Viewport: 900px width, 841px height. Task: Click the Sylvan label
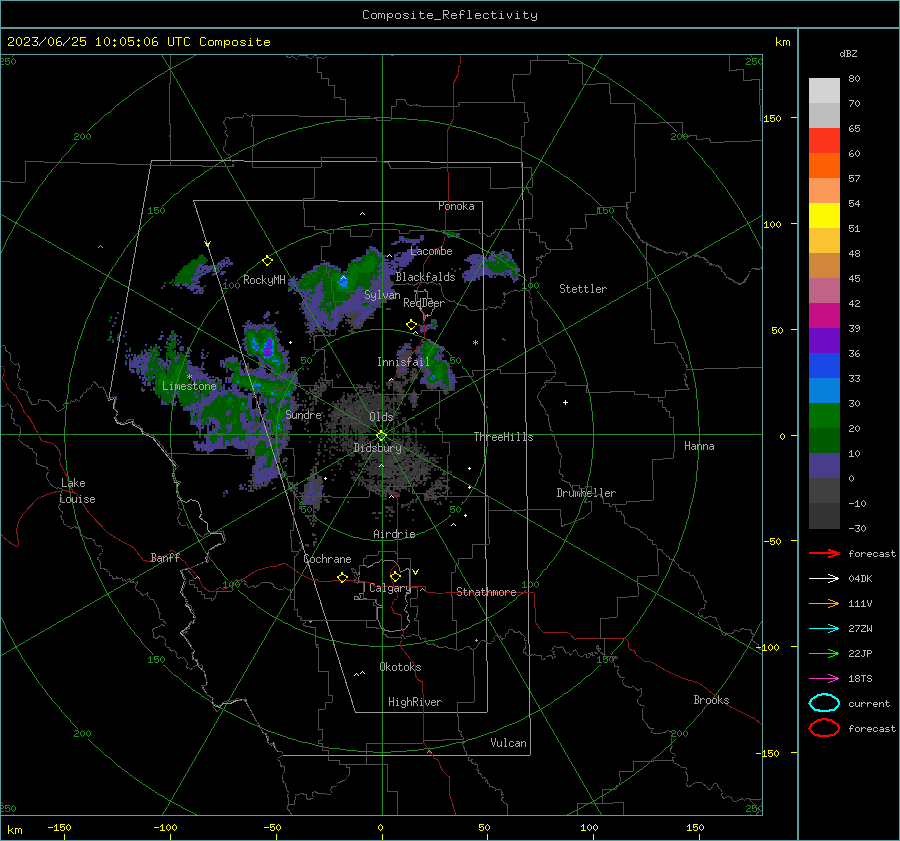click(x=382, y=295)
